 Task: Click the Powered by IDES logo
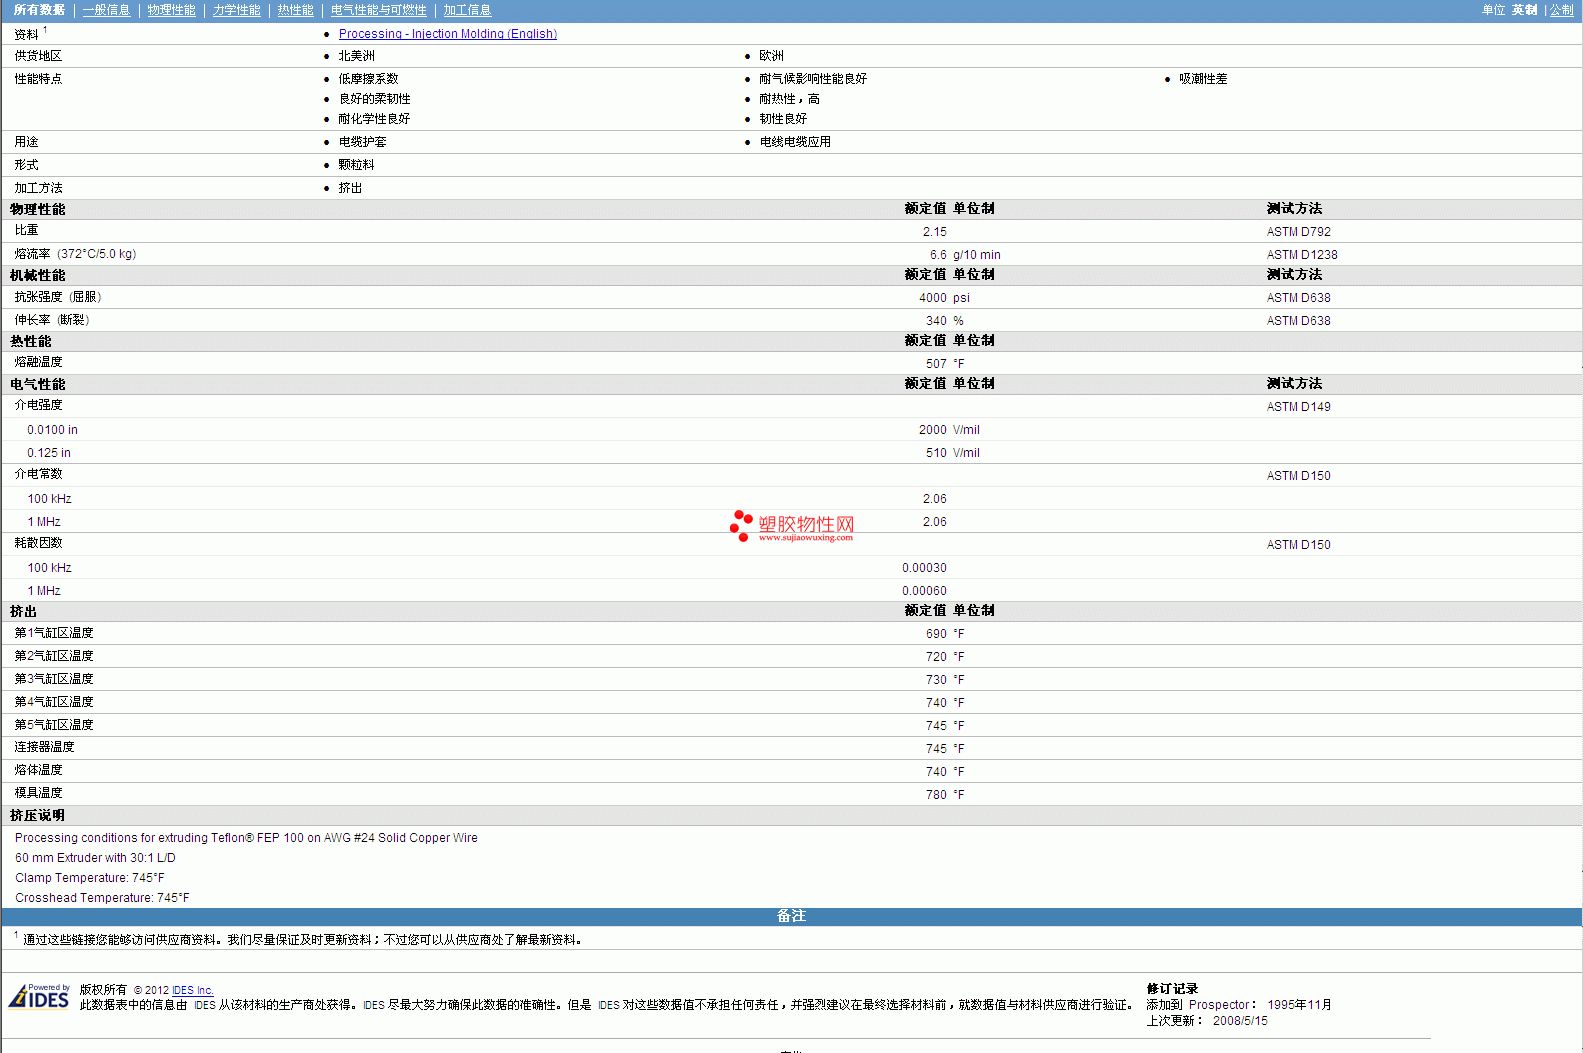pyautogui.click(x=39, y=996)
